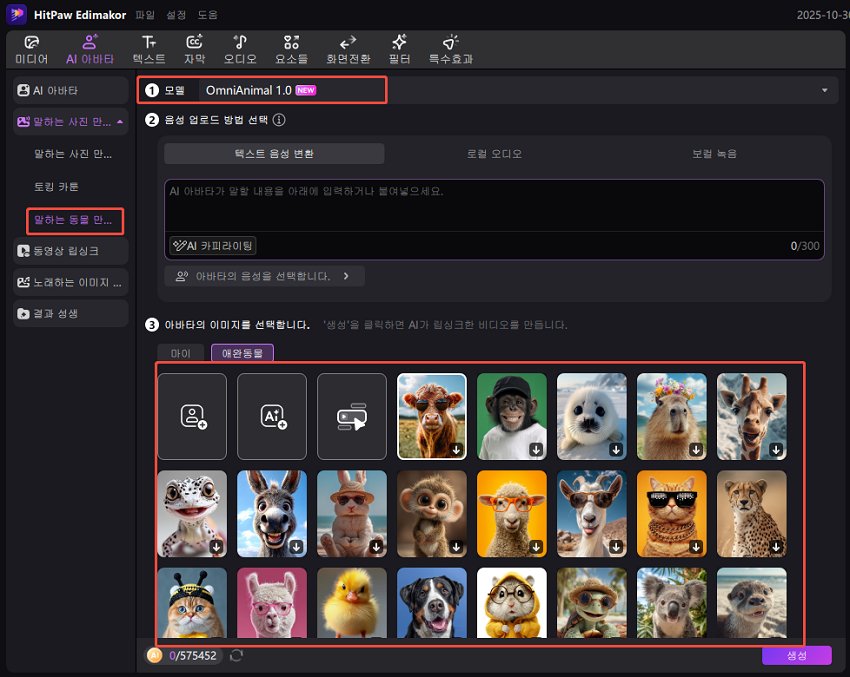Click the 생성 (Generate) button

796,655
